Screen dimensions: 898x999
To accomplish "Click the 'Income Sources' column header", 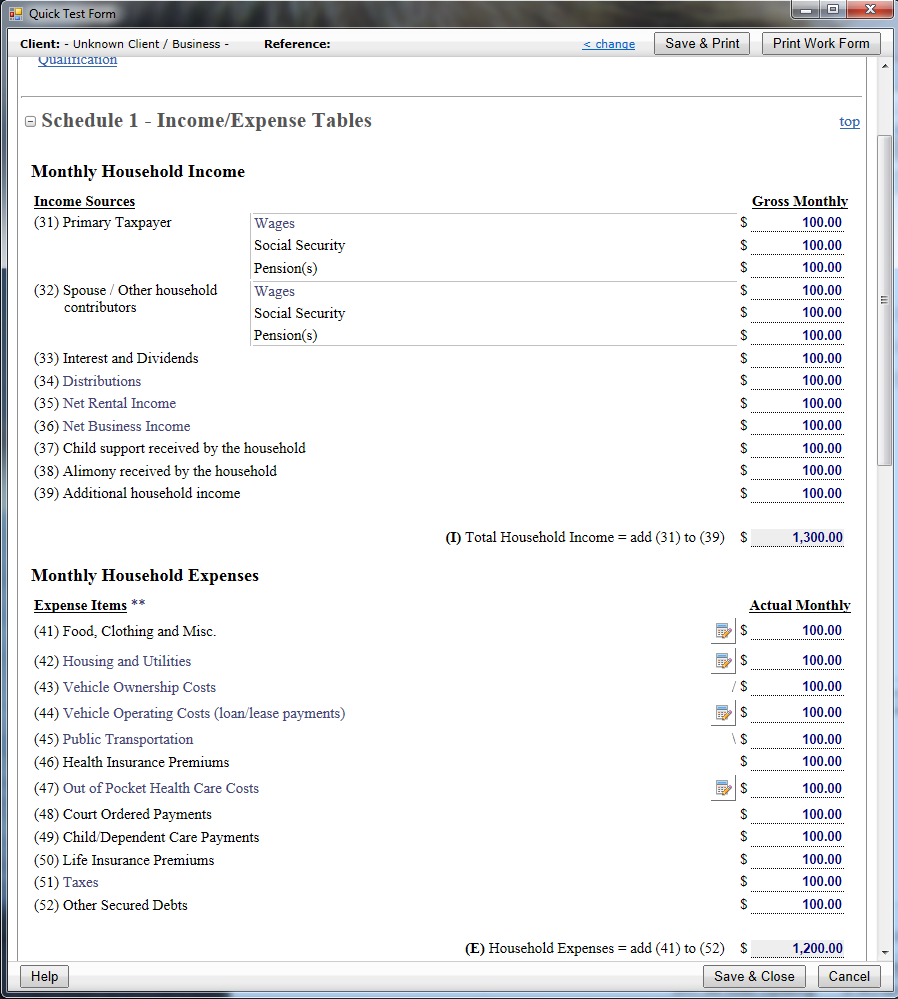I will point(84,201).
